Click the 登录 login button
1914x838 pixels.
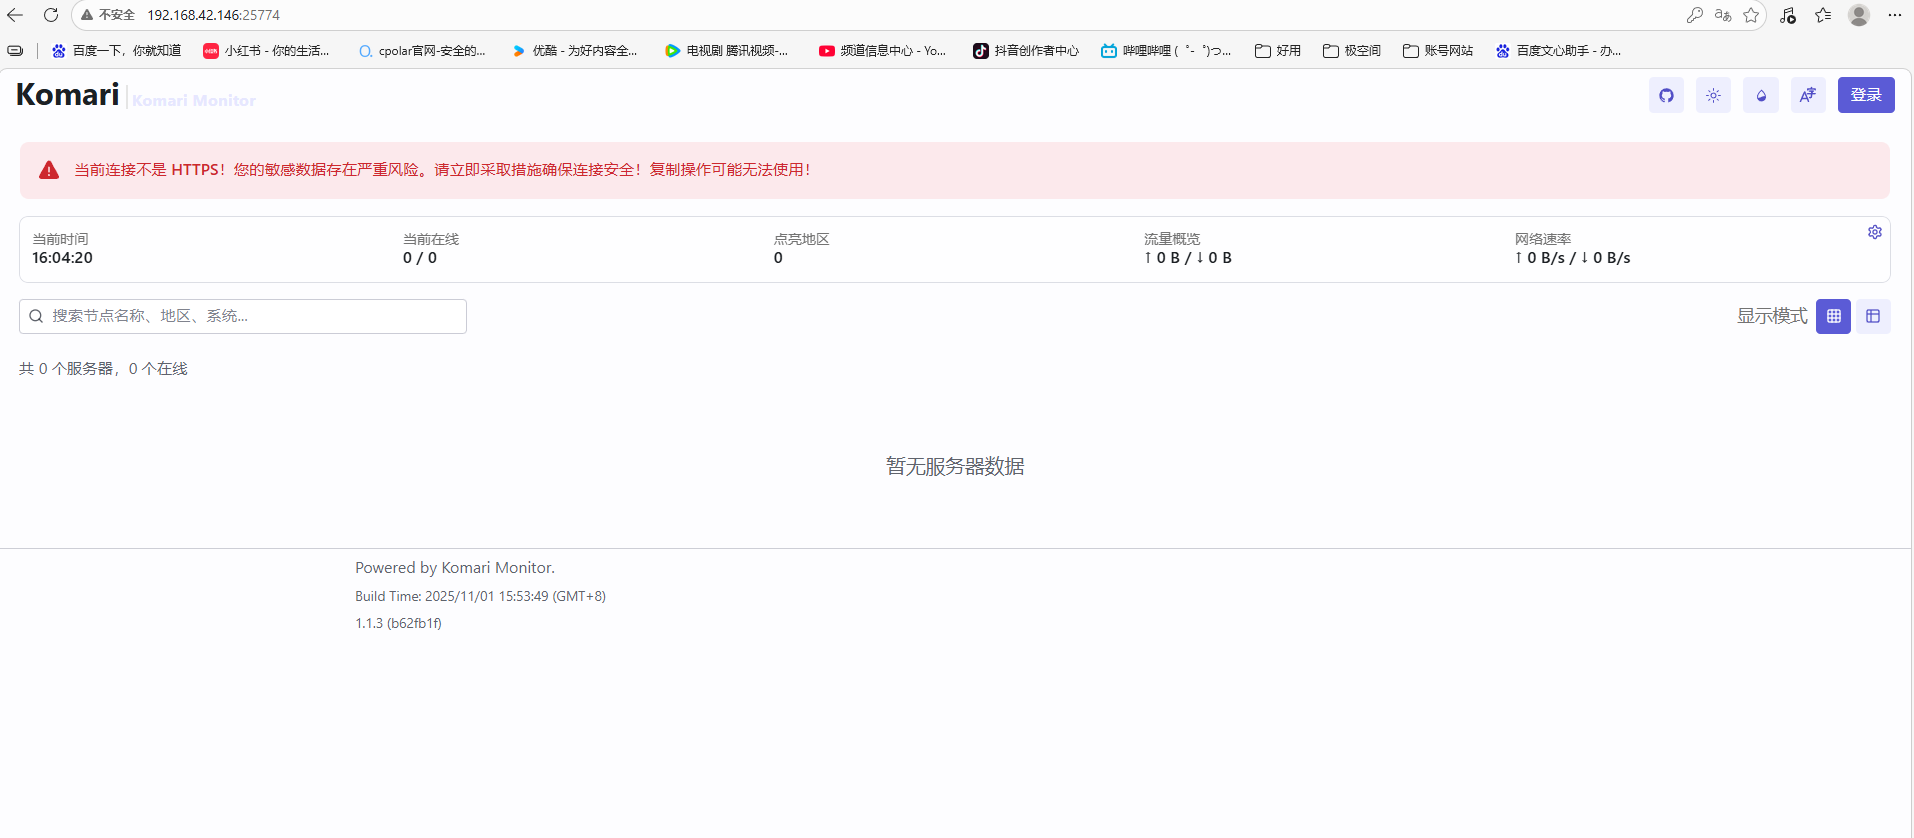[1865, 95]
